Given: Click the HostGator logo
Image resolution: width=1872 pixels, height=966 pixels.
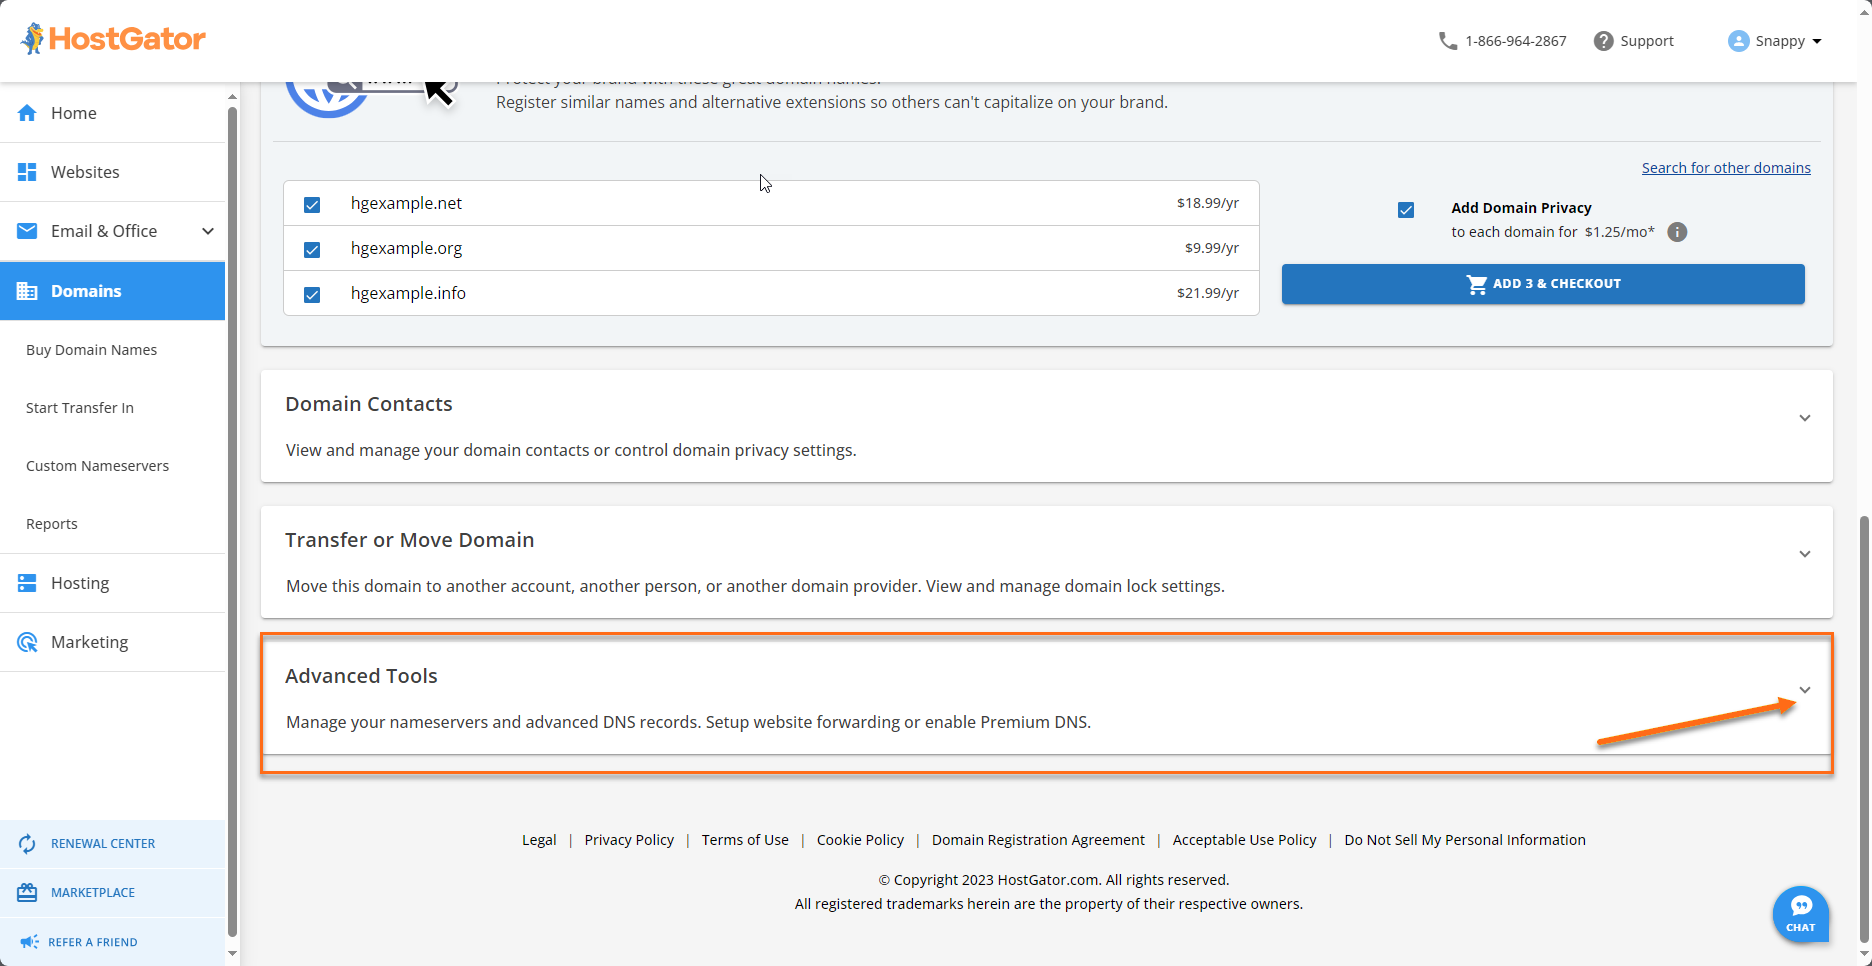Looking at the screenshot, I should click(x=112, y=38).
